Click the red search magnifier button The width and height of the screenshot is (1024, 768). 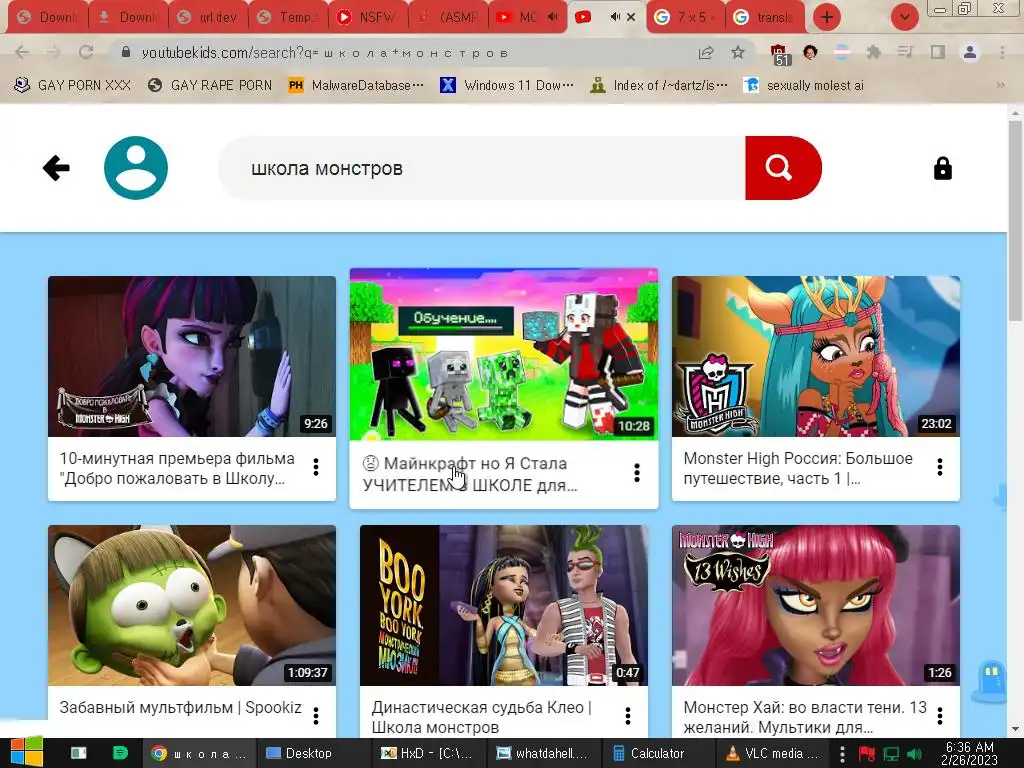coord(782,168)
